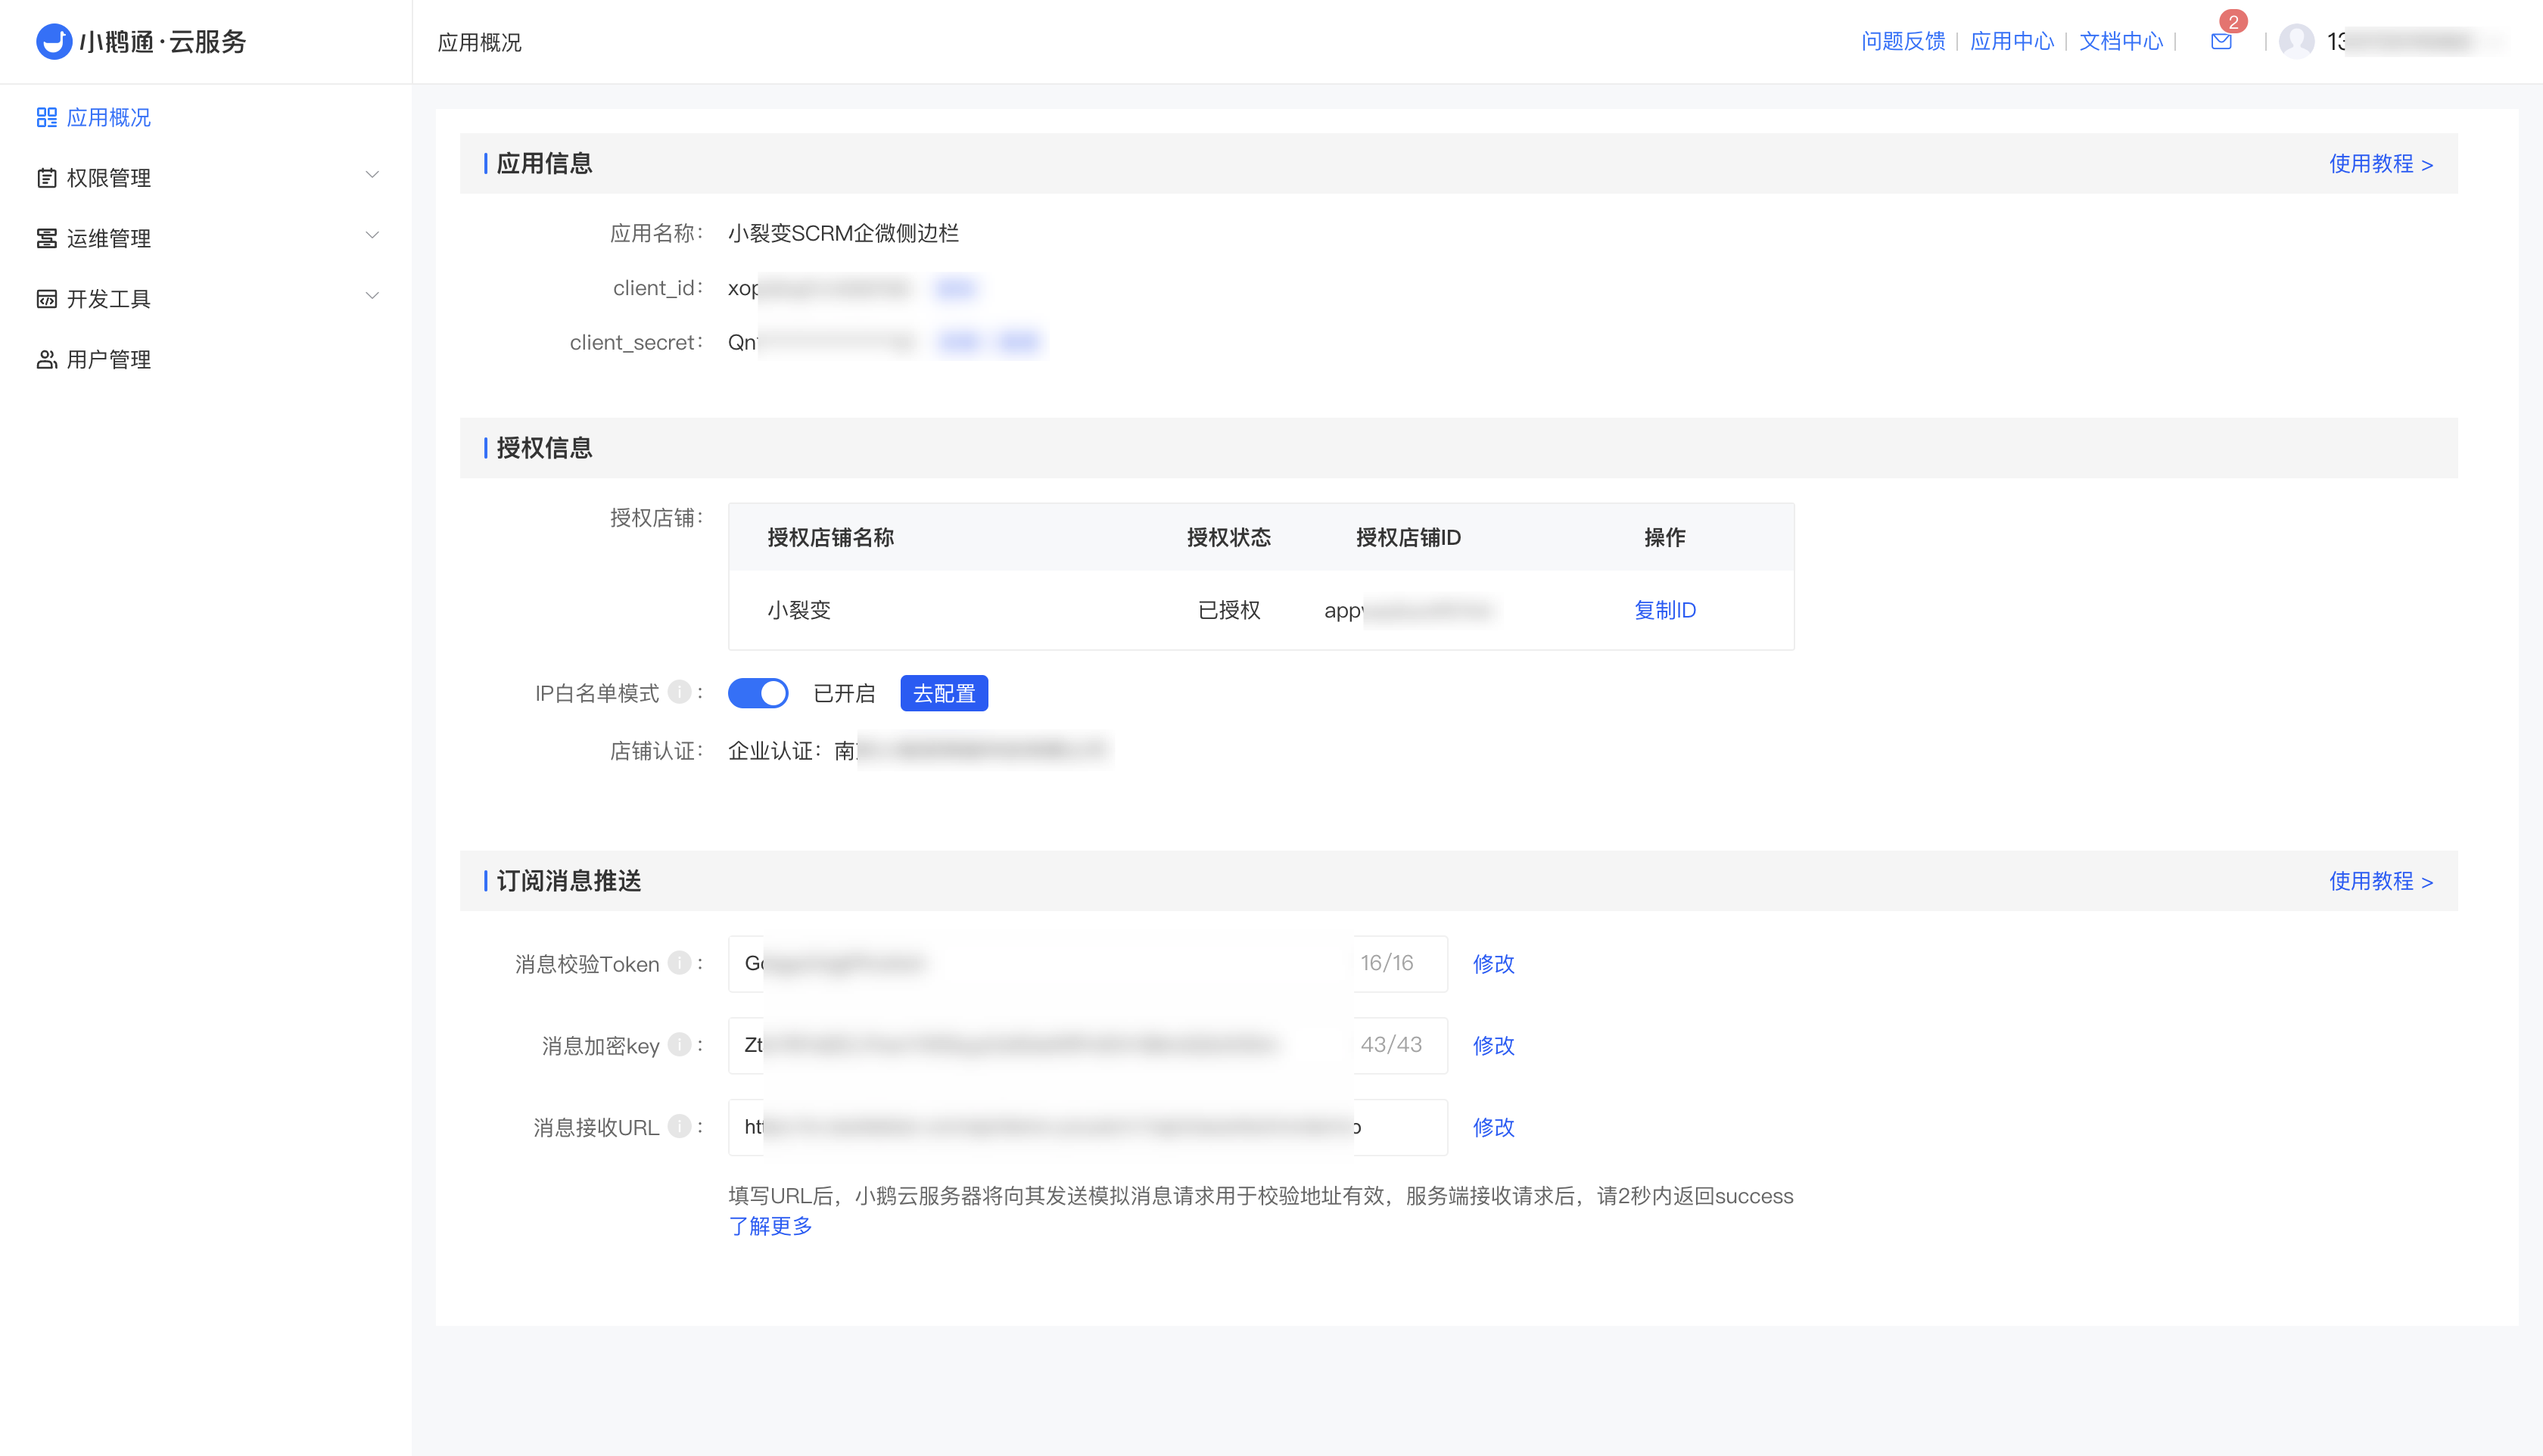The width and height of the screenshot is (2543, 1456).
Task: Click 复制ID for 小裂变 store
Action: point(1665,610)
